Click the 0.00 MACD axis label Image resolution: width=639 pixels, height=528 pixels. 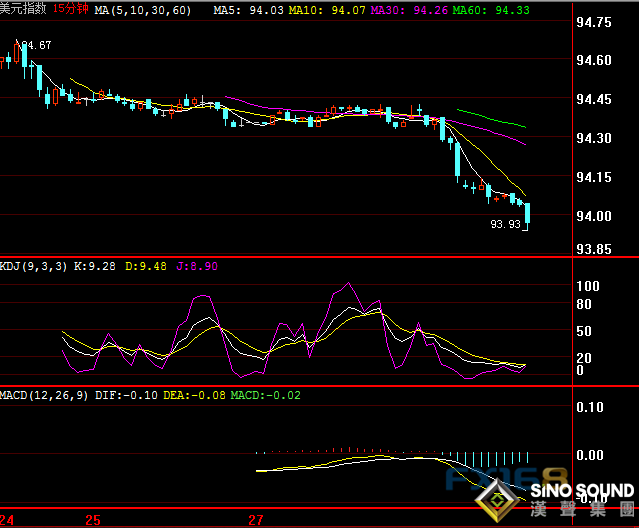coord(590,455)
